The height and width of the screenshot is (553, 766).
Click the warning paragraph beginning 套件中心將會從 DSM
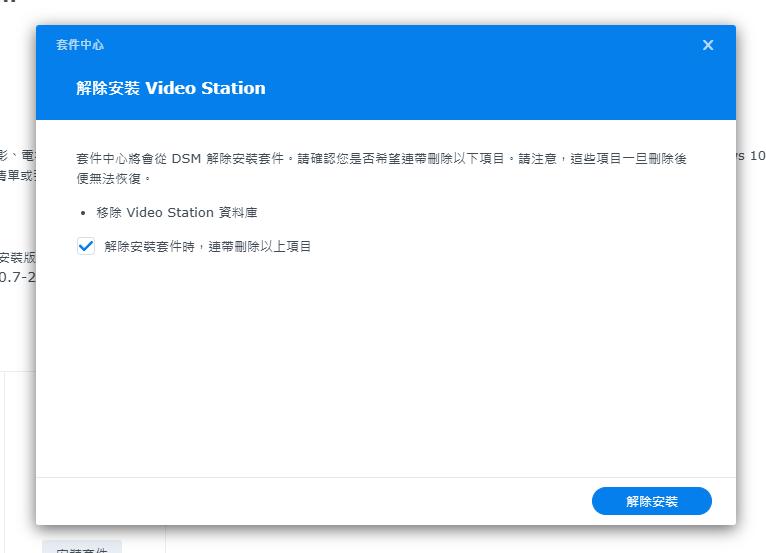pyautogui.click(x=382, y=168)
